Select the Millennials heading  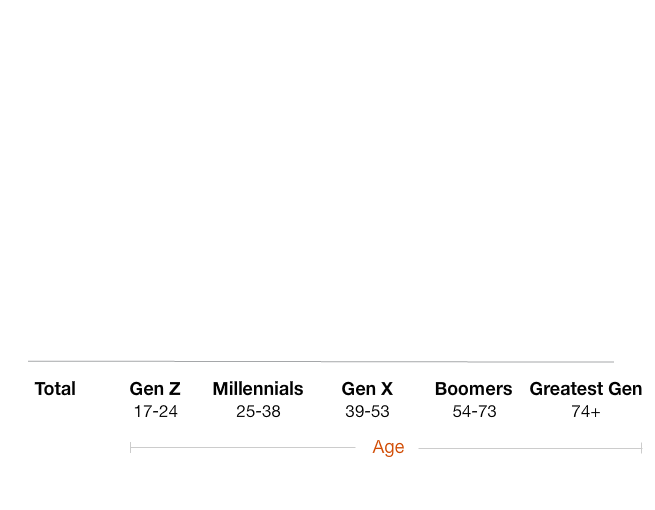258,389
